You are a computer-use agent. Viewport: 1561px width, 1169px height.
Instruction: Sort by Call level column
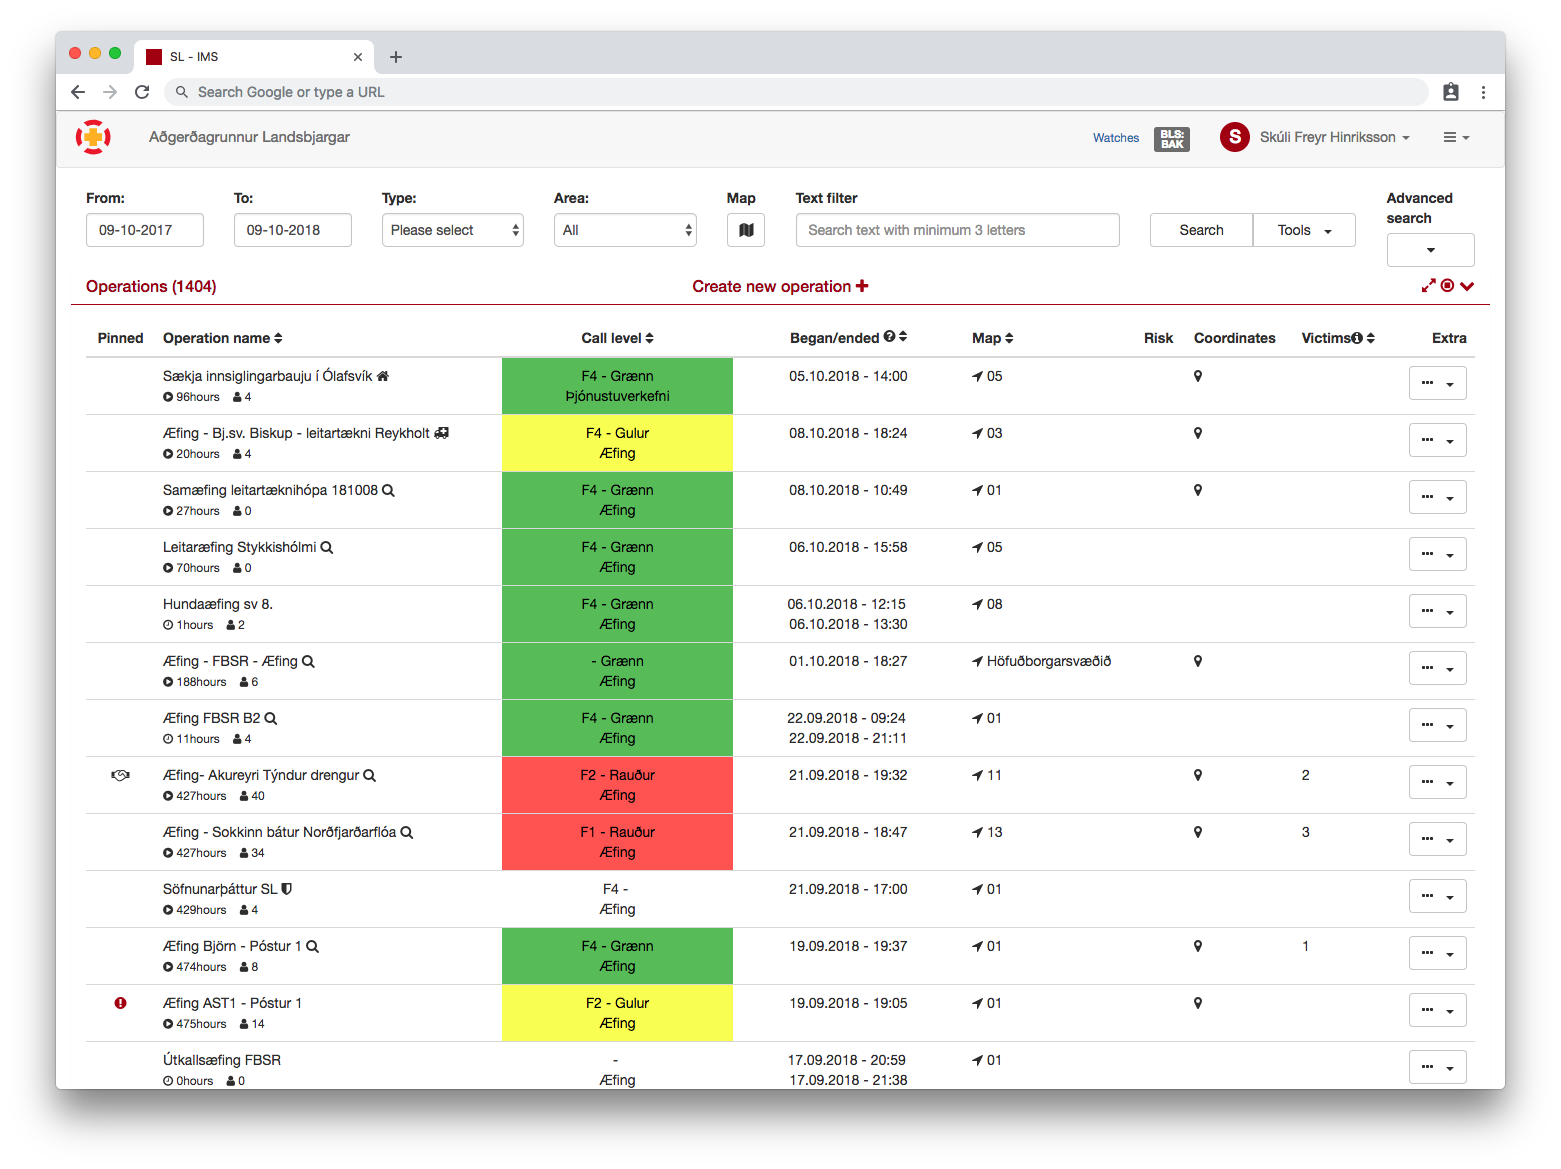pos(617,338)
